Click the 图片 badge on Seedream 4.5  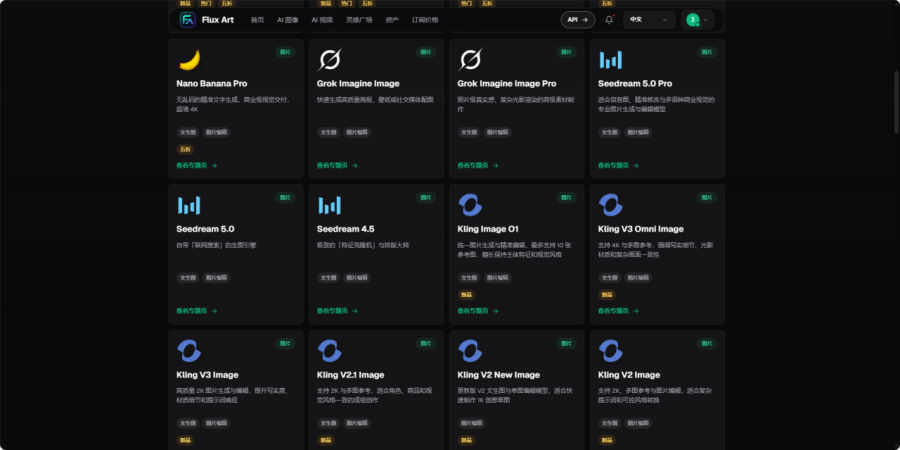426,197
